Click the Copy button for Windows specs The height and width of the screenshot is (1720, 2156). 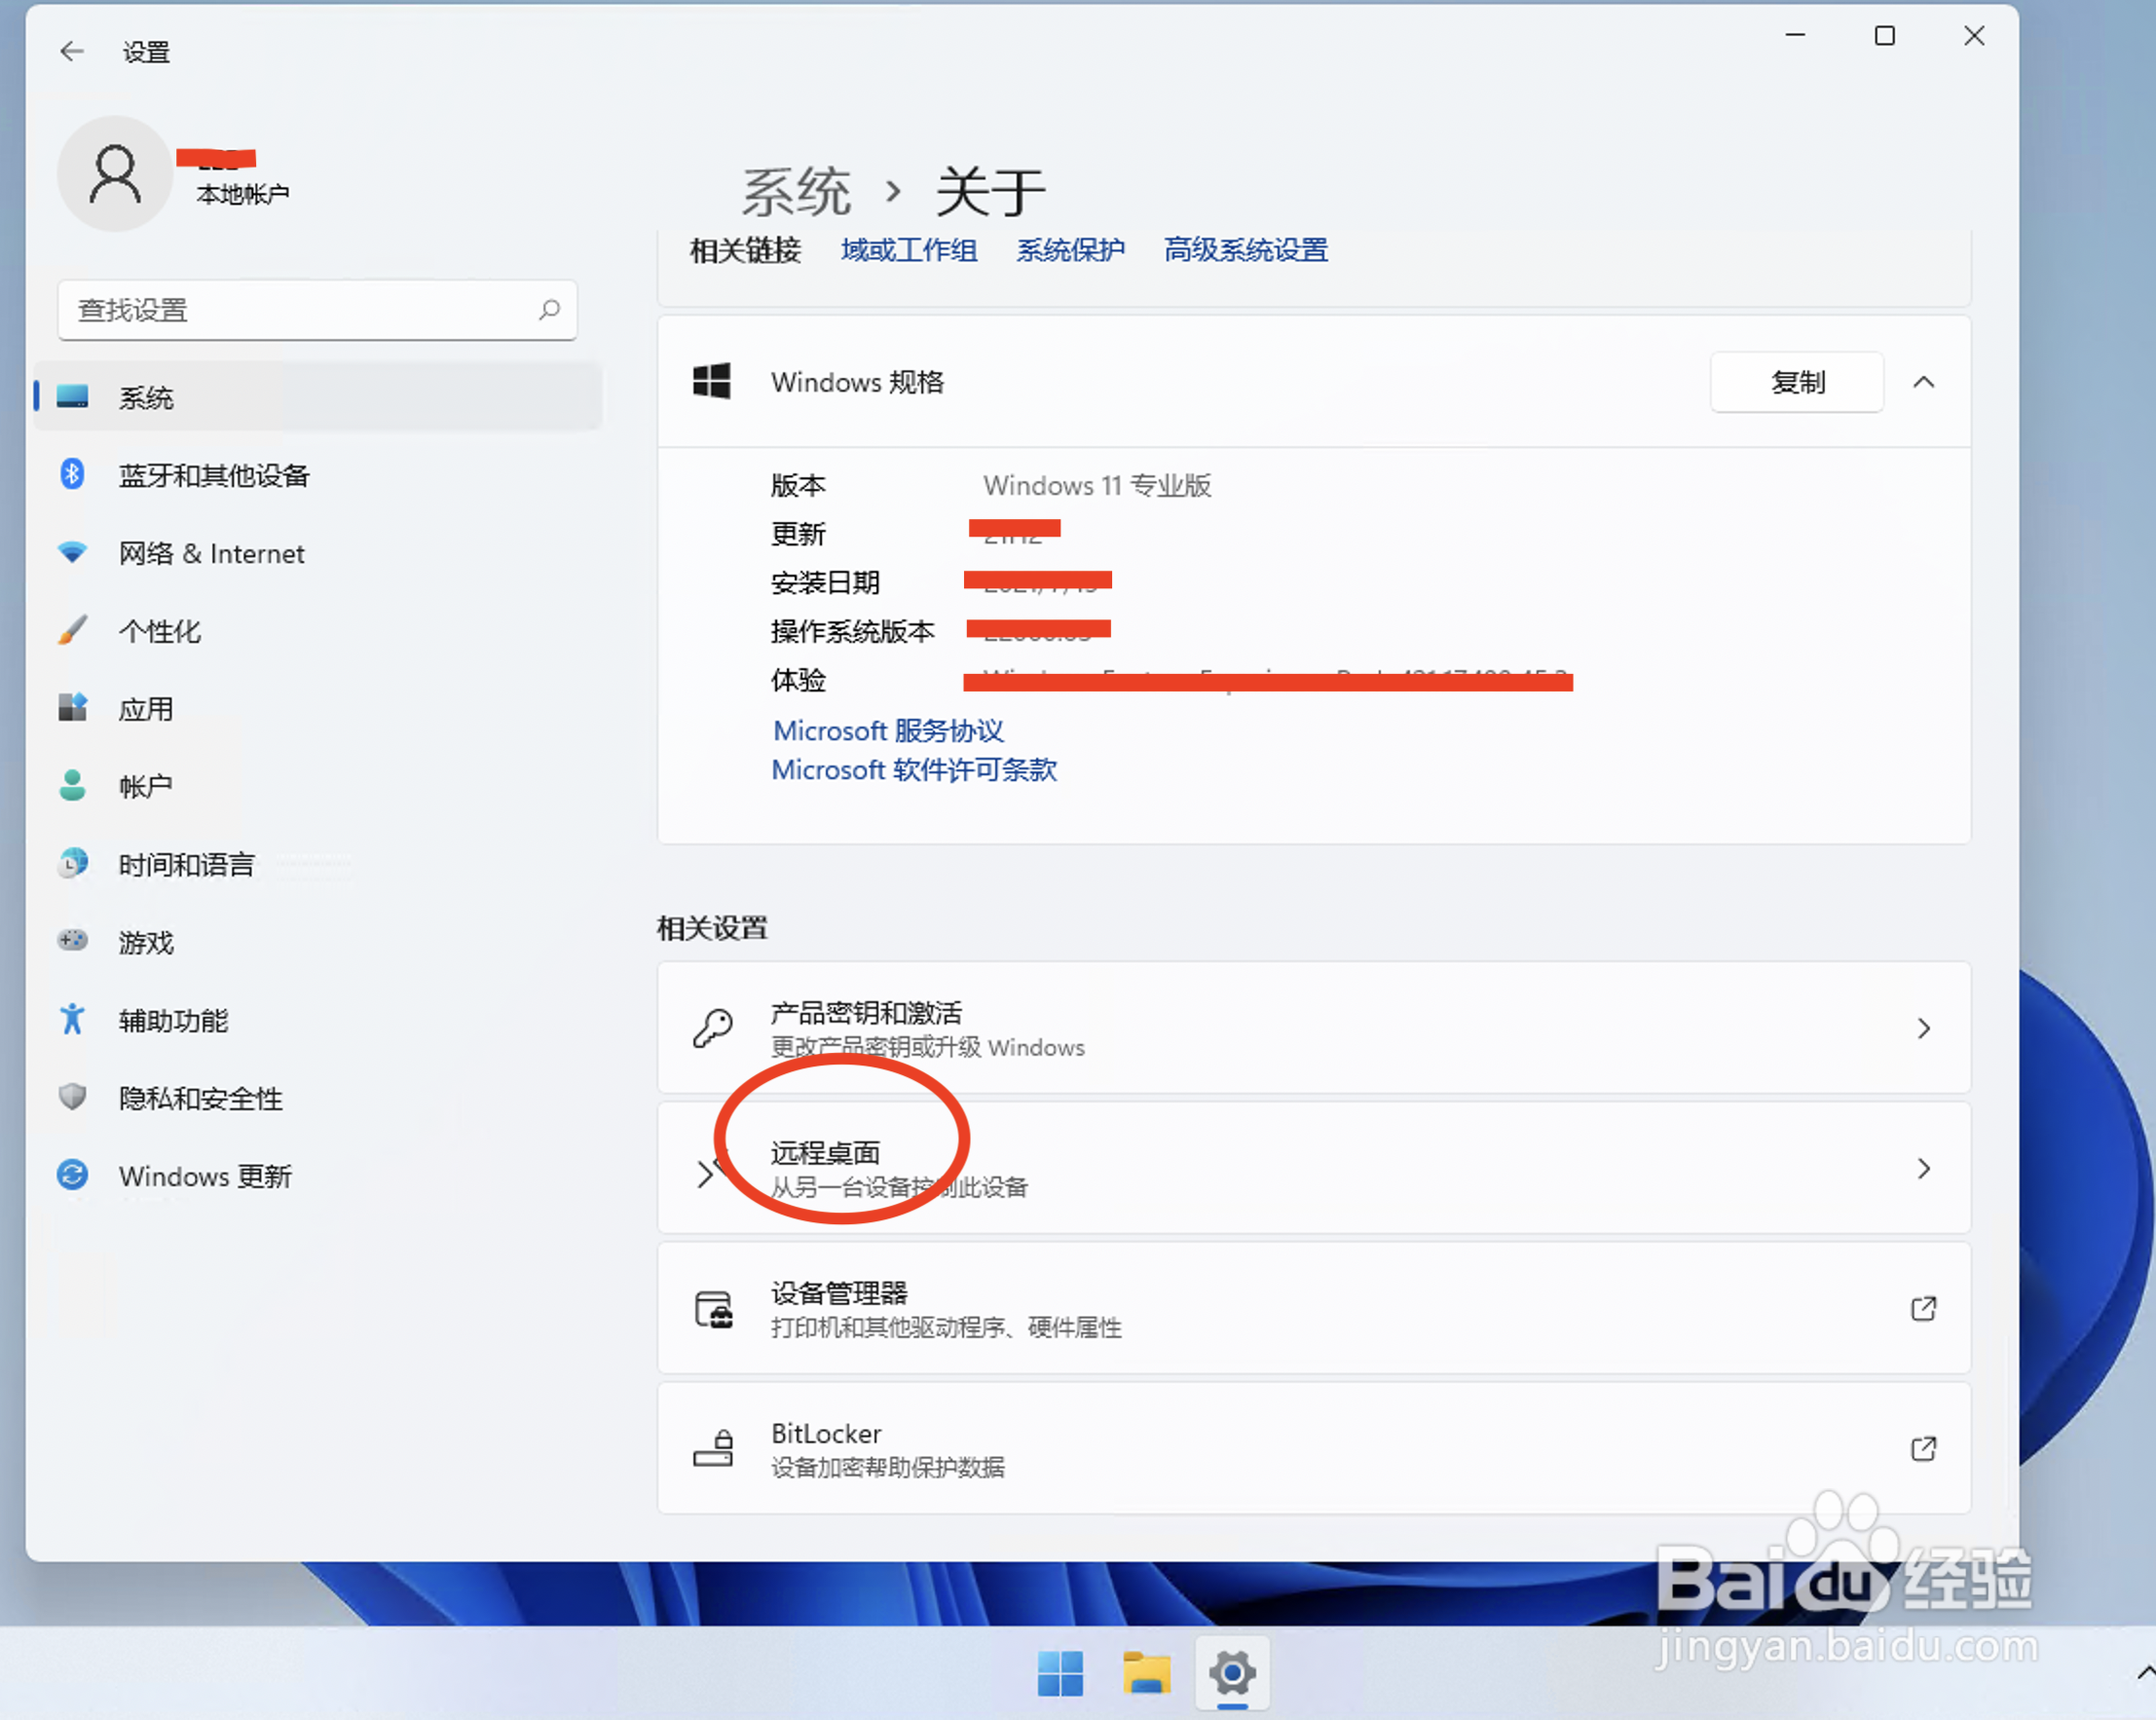pos(1796,382)
